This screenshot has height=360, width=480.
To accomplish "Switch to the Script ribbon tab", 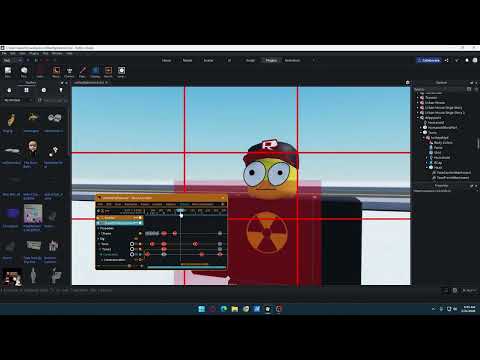I will pos(250,60).
